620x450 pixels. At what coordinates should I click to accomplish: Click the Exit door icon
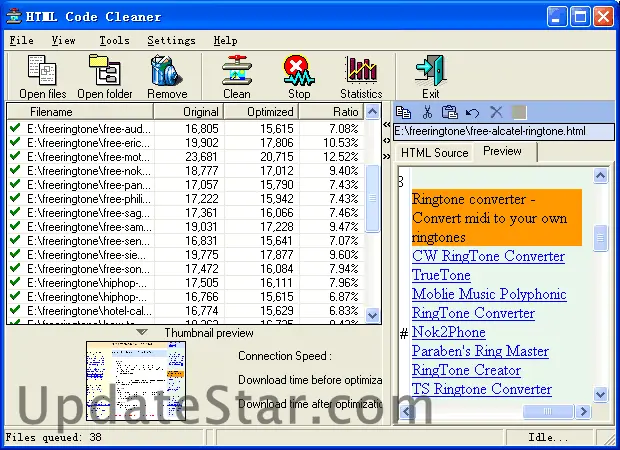point(430,70)
